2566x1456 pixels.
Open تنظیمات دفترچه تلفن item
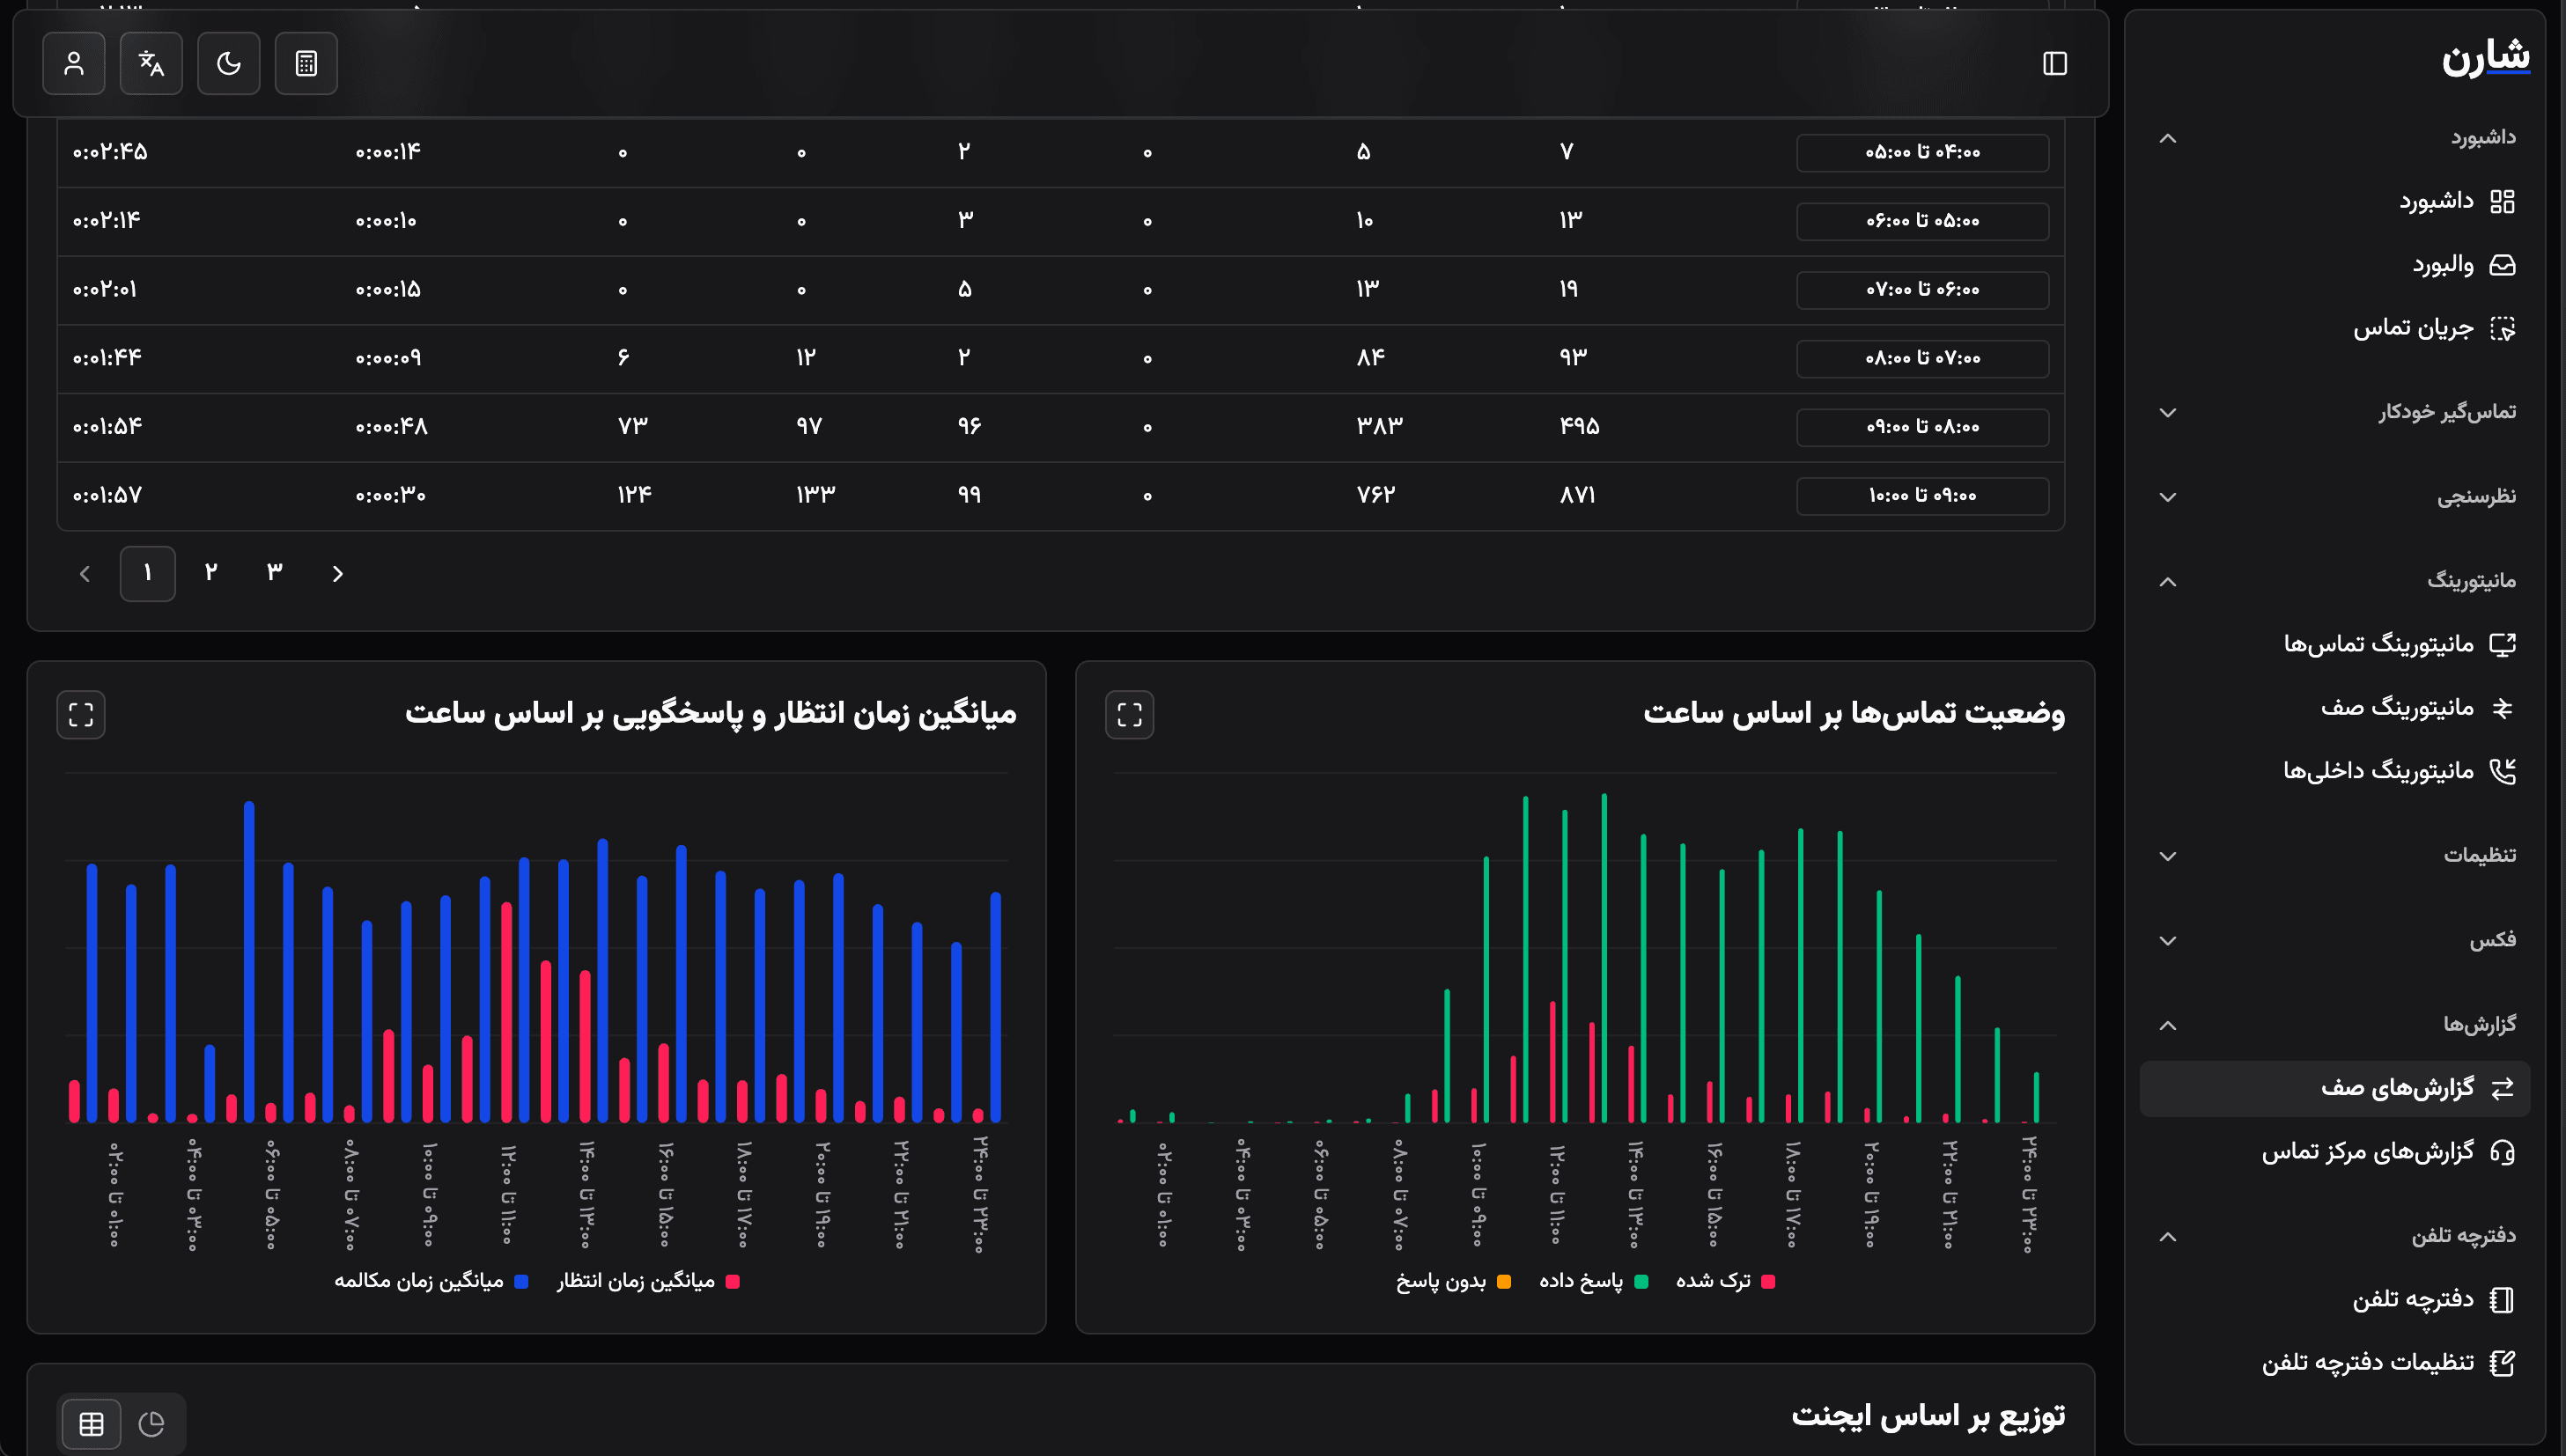click(2335, 1363)
